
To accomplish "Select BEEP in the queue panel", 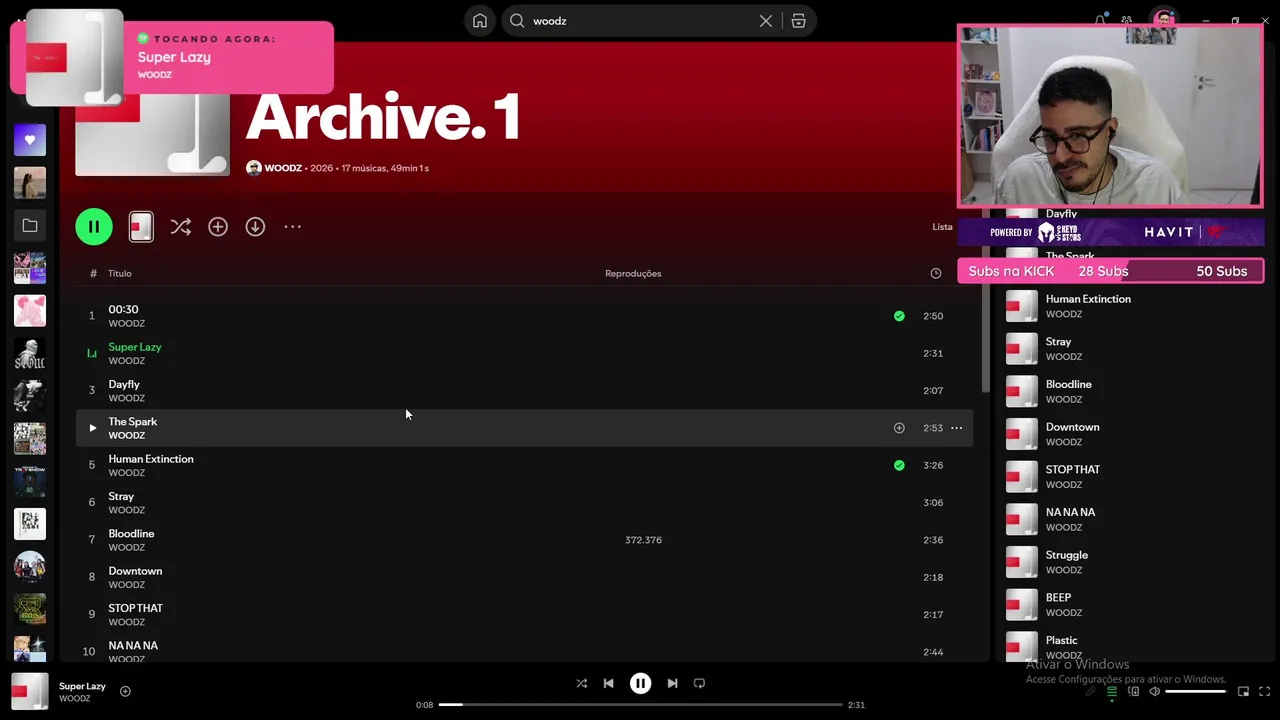I will tap(1130, 605).
